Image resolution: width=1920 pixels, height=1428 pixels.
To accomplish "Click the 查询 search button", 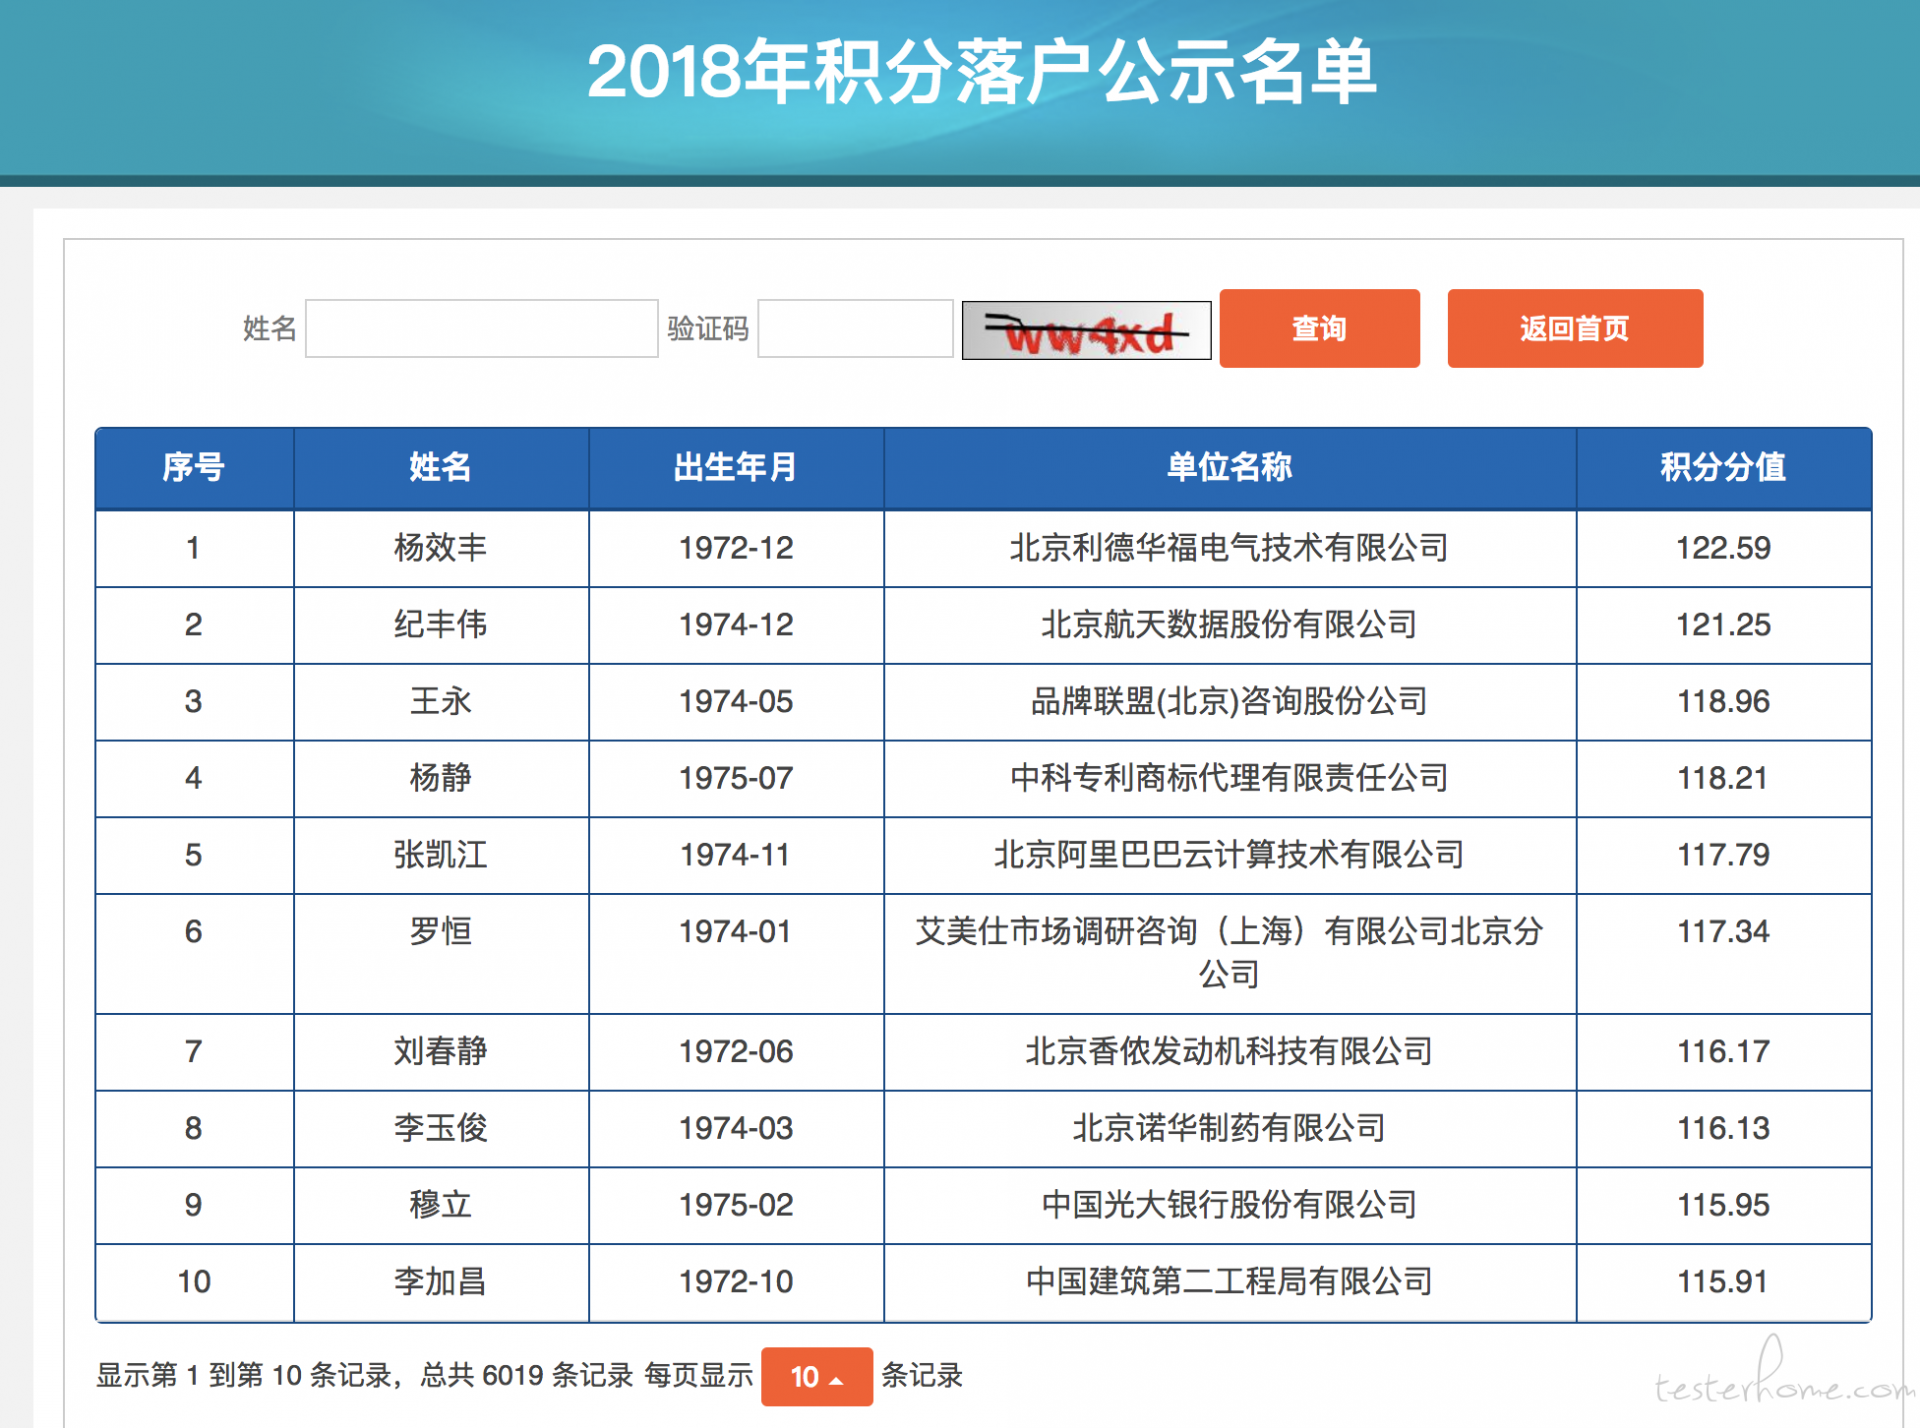I will (x=1319, y=328).
